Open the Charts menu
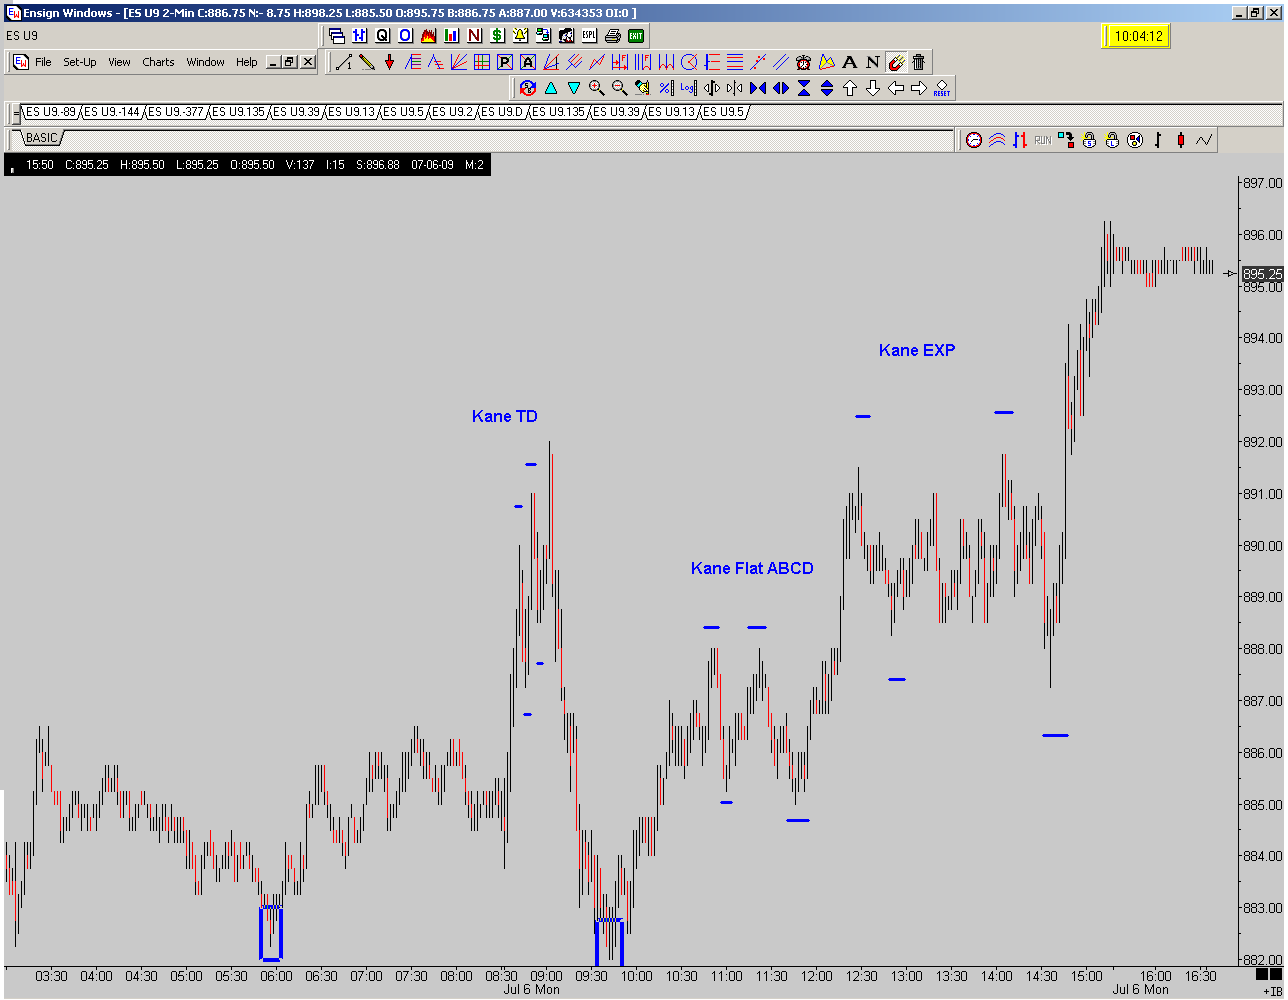The height and width of the screenshot is (1000, 1288). coord(158,62)
